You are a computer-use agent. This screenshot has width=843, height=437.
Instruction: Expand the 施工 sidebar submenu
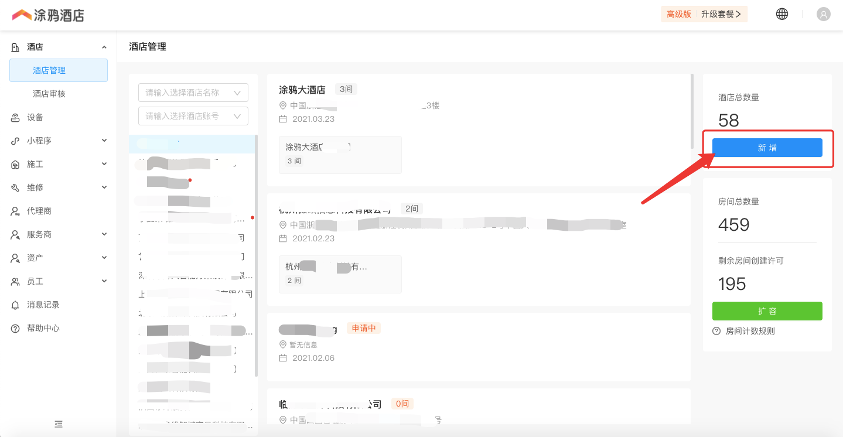point(104,164)
